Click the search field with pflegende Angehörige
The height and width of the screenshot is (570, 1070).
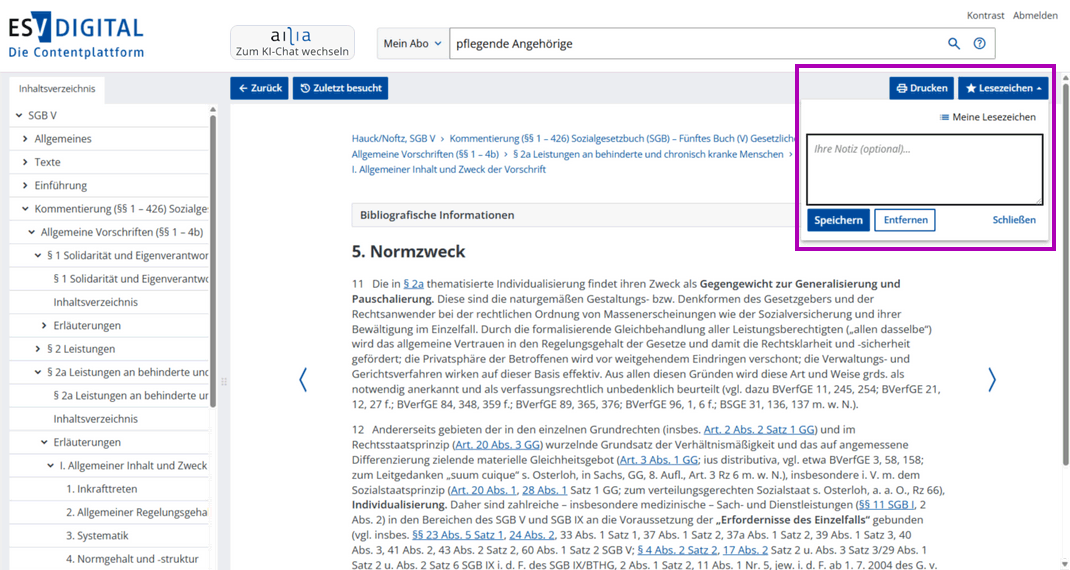pos(696,44)
